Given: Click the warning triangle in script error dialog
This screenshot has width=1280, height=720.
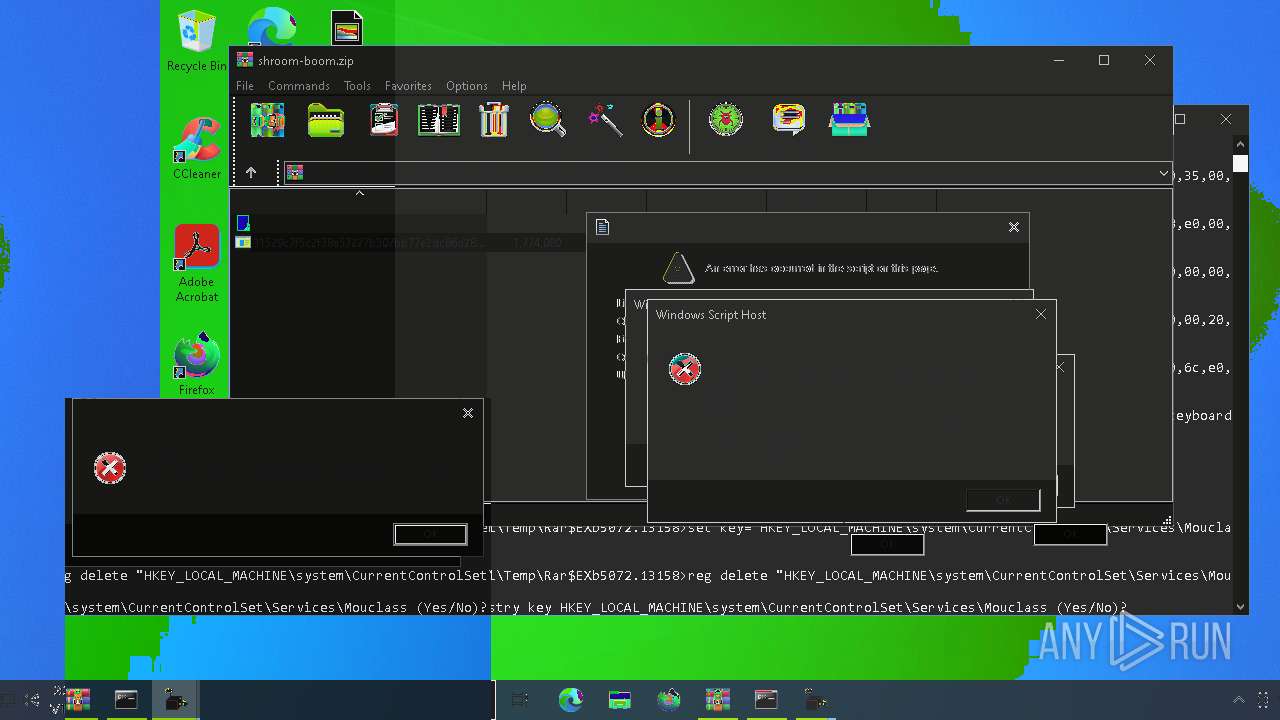Looking at the screenshot, I should pyautogui.click(x=678, y=267).
